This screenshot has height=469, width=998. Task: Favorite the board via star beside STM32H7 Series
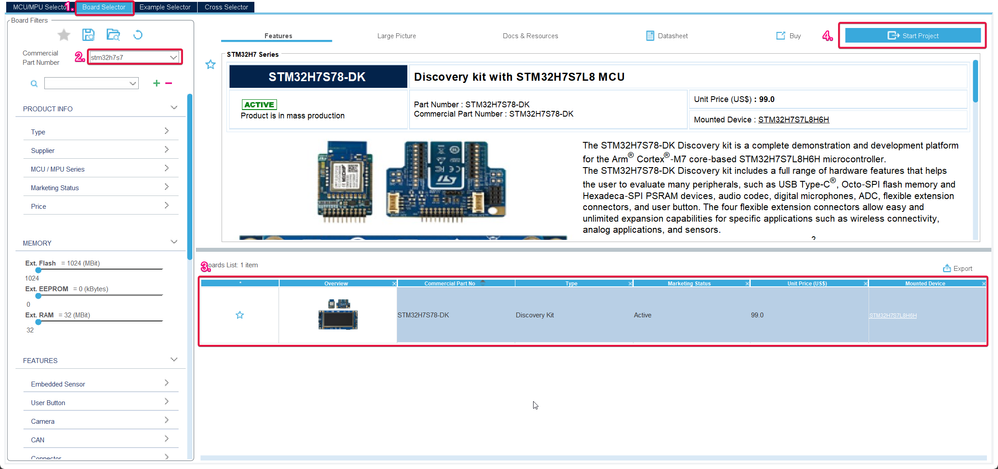(211, 64)
